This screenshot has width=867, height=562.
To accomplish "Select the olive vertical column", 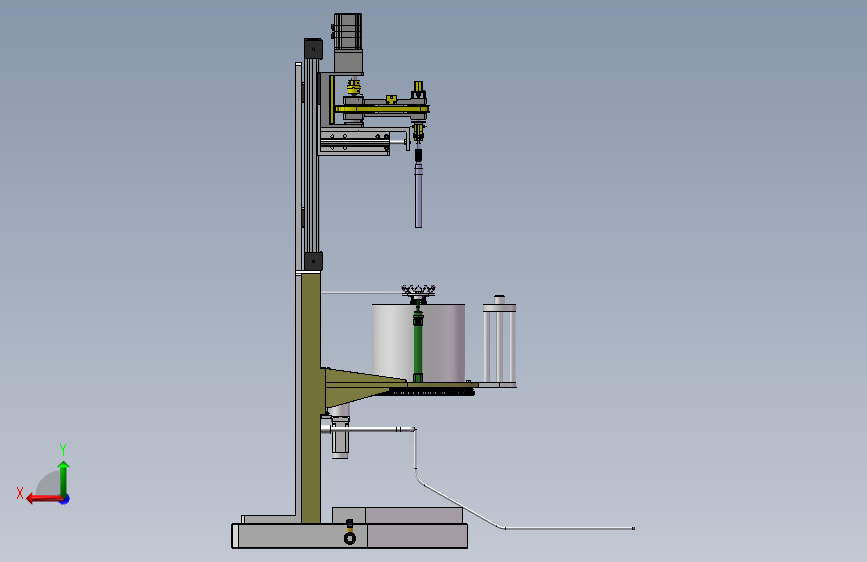I will 311,398.
